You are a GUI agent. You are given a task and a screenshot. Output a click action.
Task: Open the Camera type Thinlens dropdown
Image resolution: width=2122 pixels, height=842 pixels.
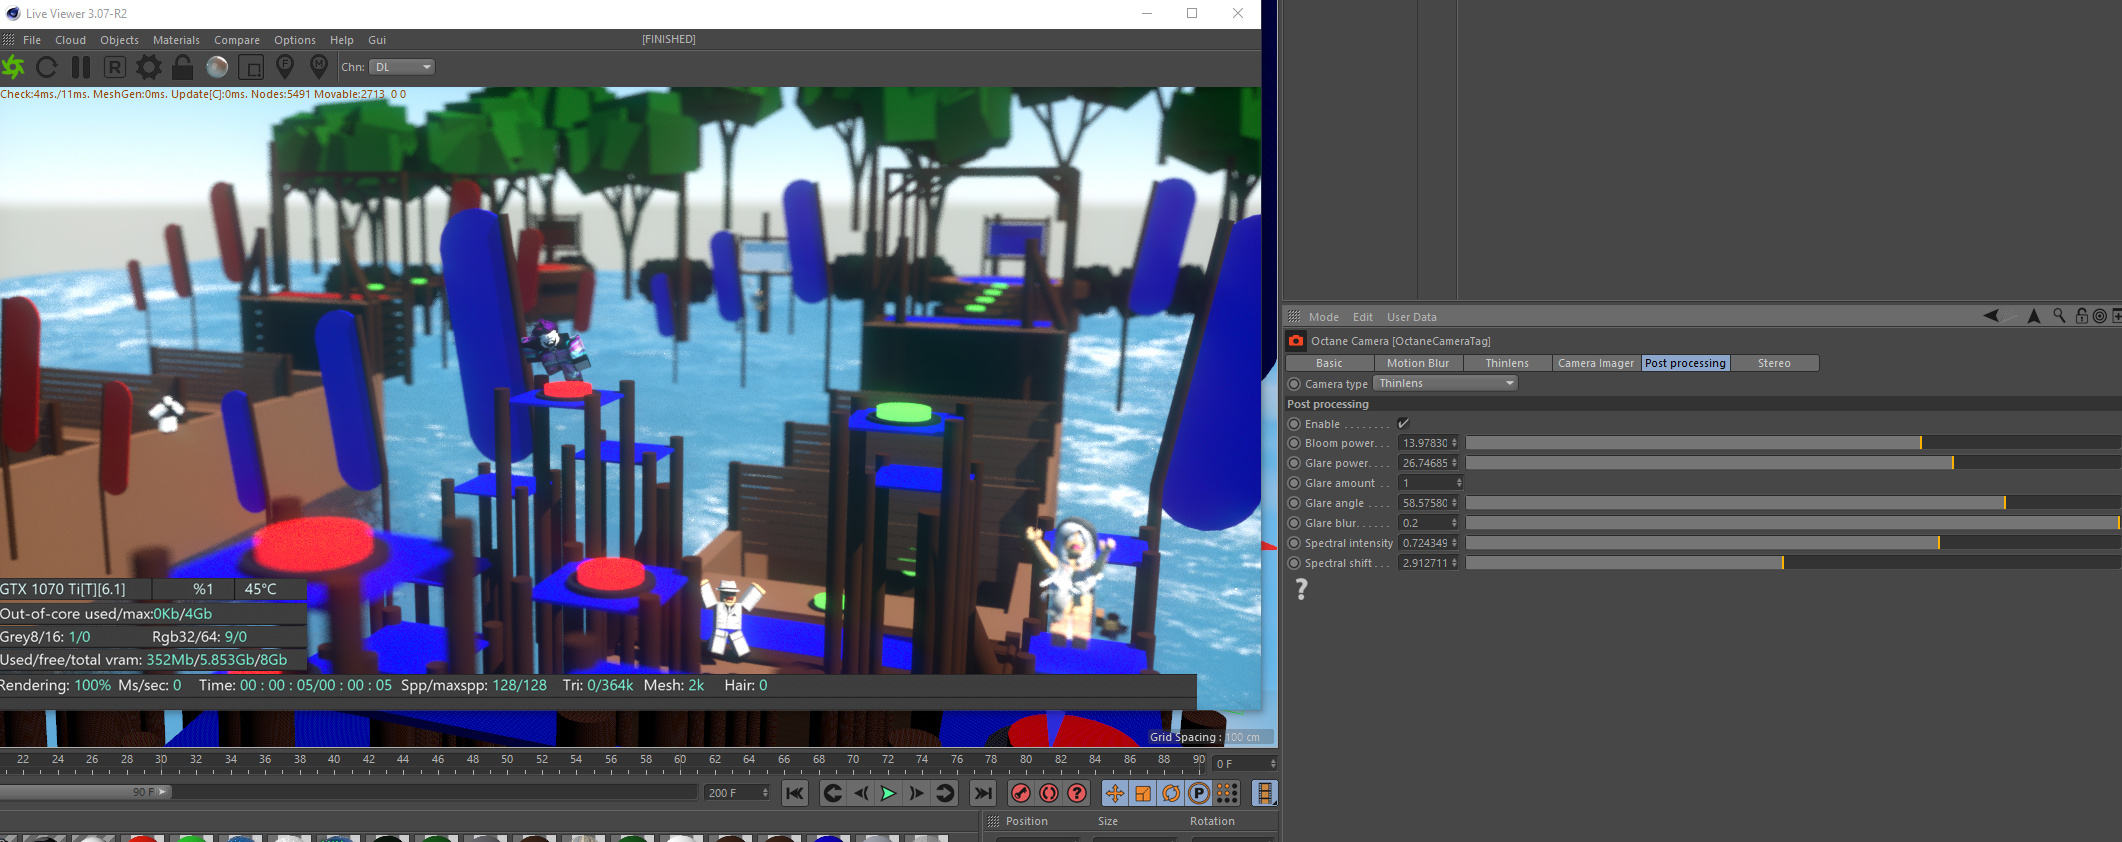click(1446, 383)
